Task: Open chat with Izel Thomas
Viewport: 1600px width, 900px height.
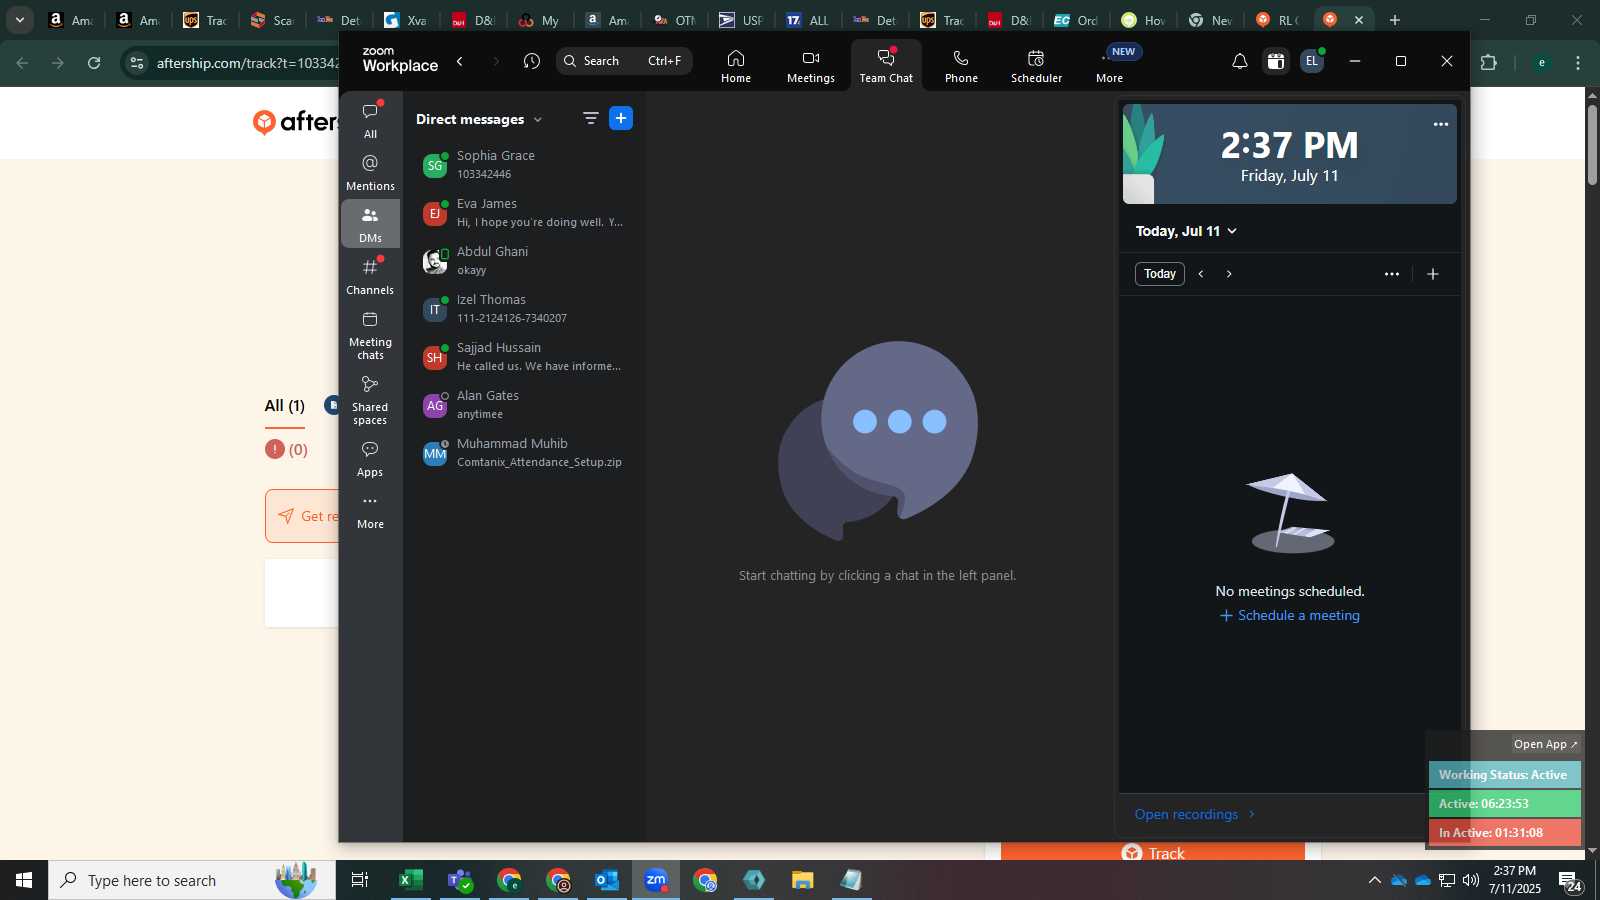Action: coord(524,308)
